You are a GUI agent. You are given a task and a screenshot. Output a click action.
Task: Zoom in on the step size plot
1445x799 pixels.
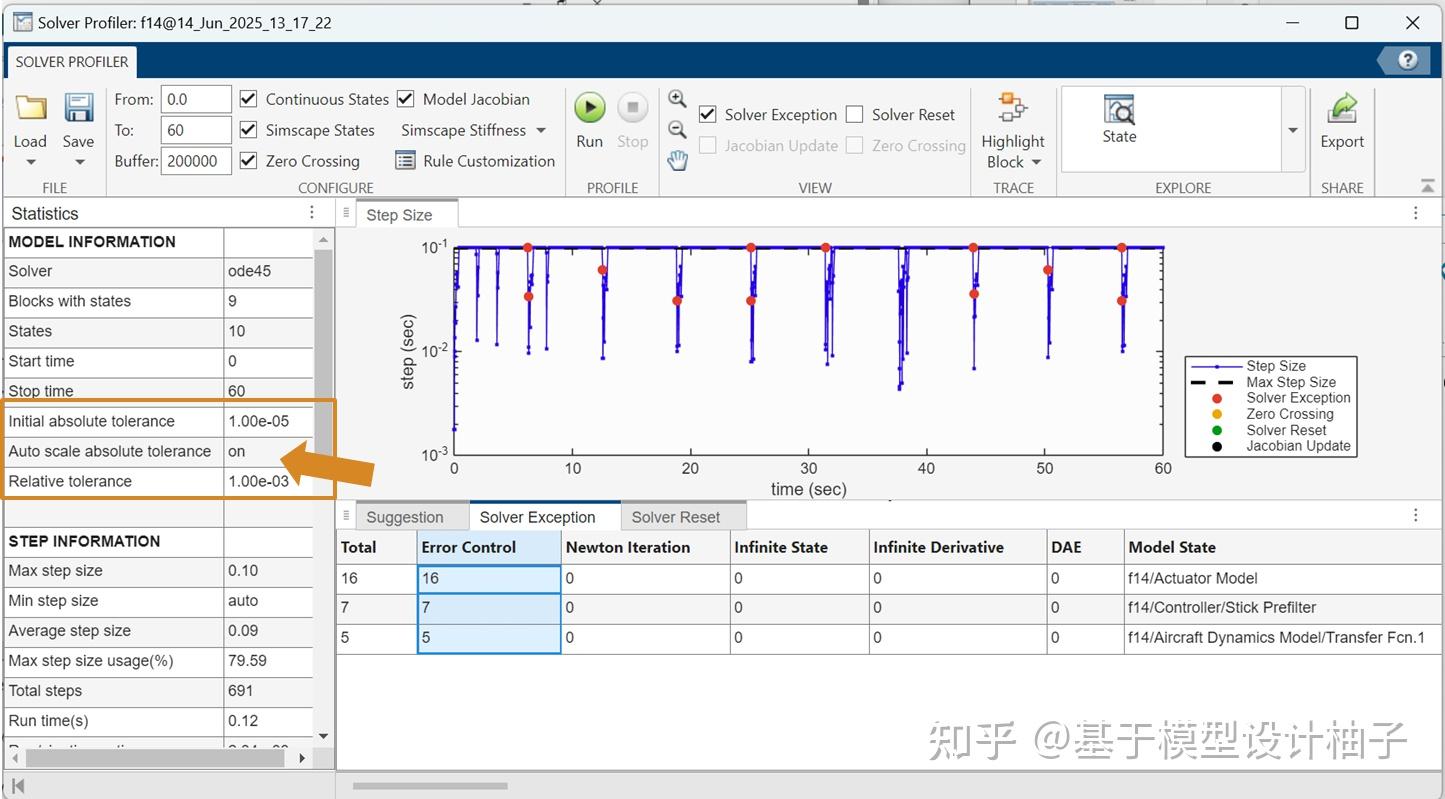tap(677, 99)
